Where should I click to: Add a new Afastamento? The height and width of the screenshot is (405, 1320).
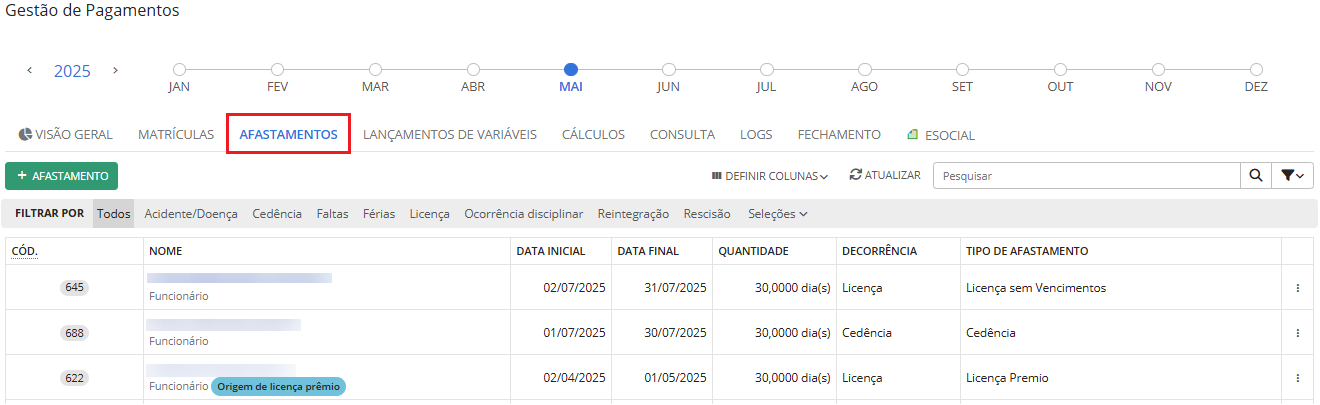point(62,176)
